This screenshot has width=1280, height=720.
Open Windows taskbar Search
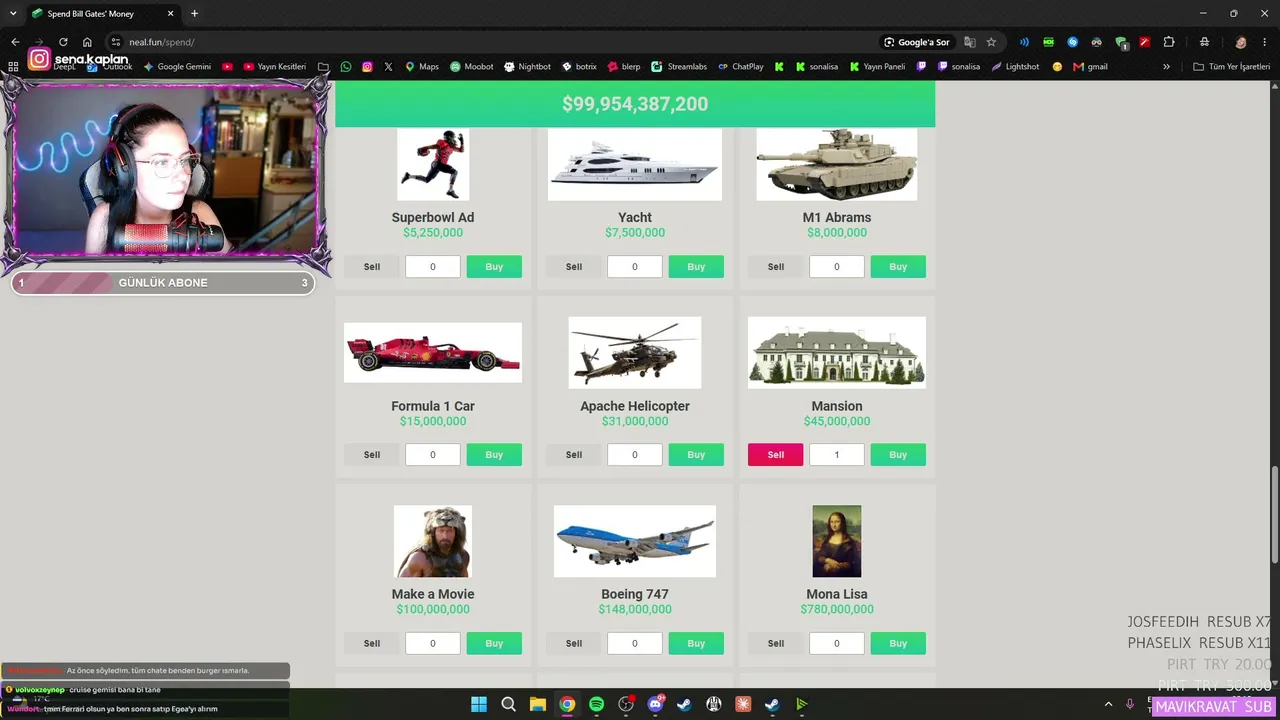click(x=508, y=704)
